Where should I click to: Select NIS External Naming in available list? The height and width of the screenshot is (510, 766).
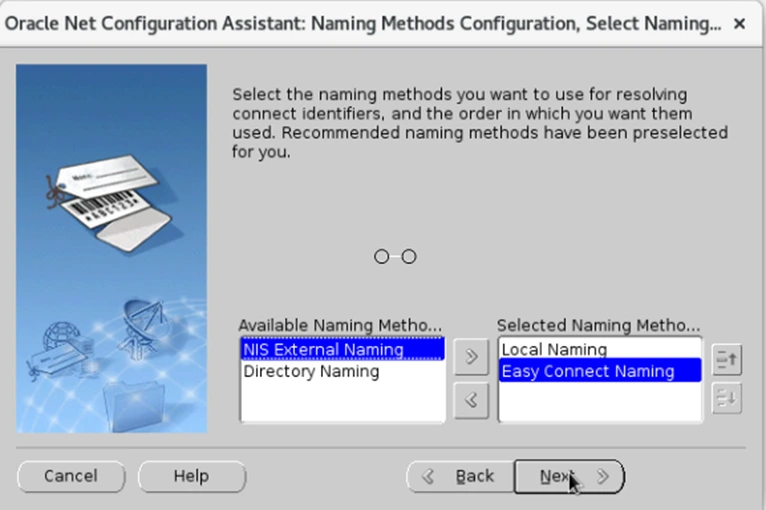click(x=323, y=350)
